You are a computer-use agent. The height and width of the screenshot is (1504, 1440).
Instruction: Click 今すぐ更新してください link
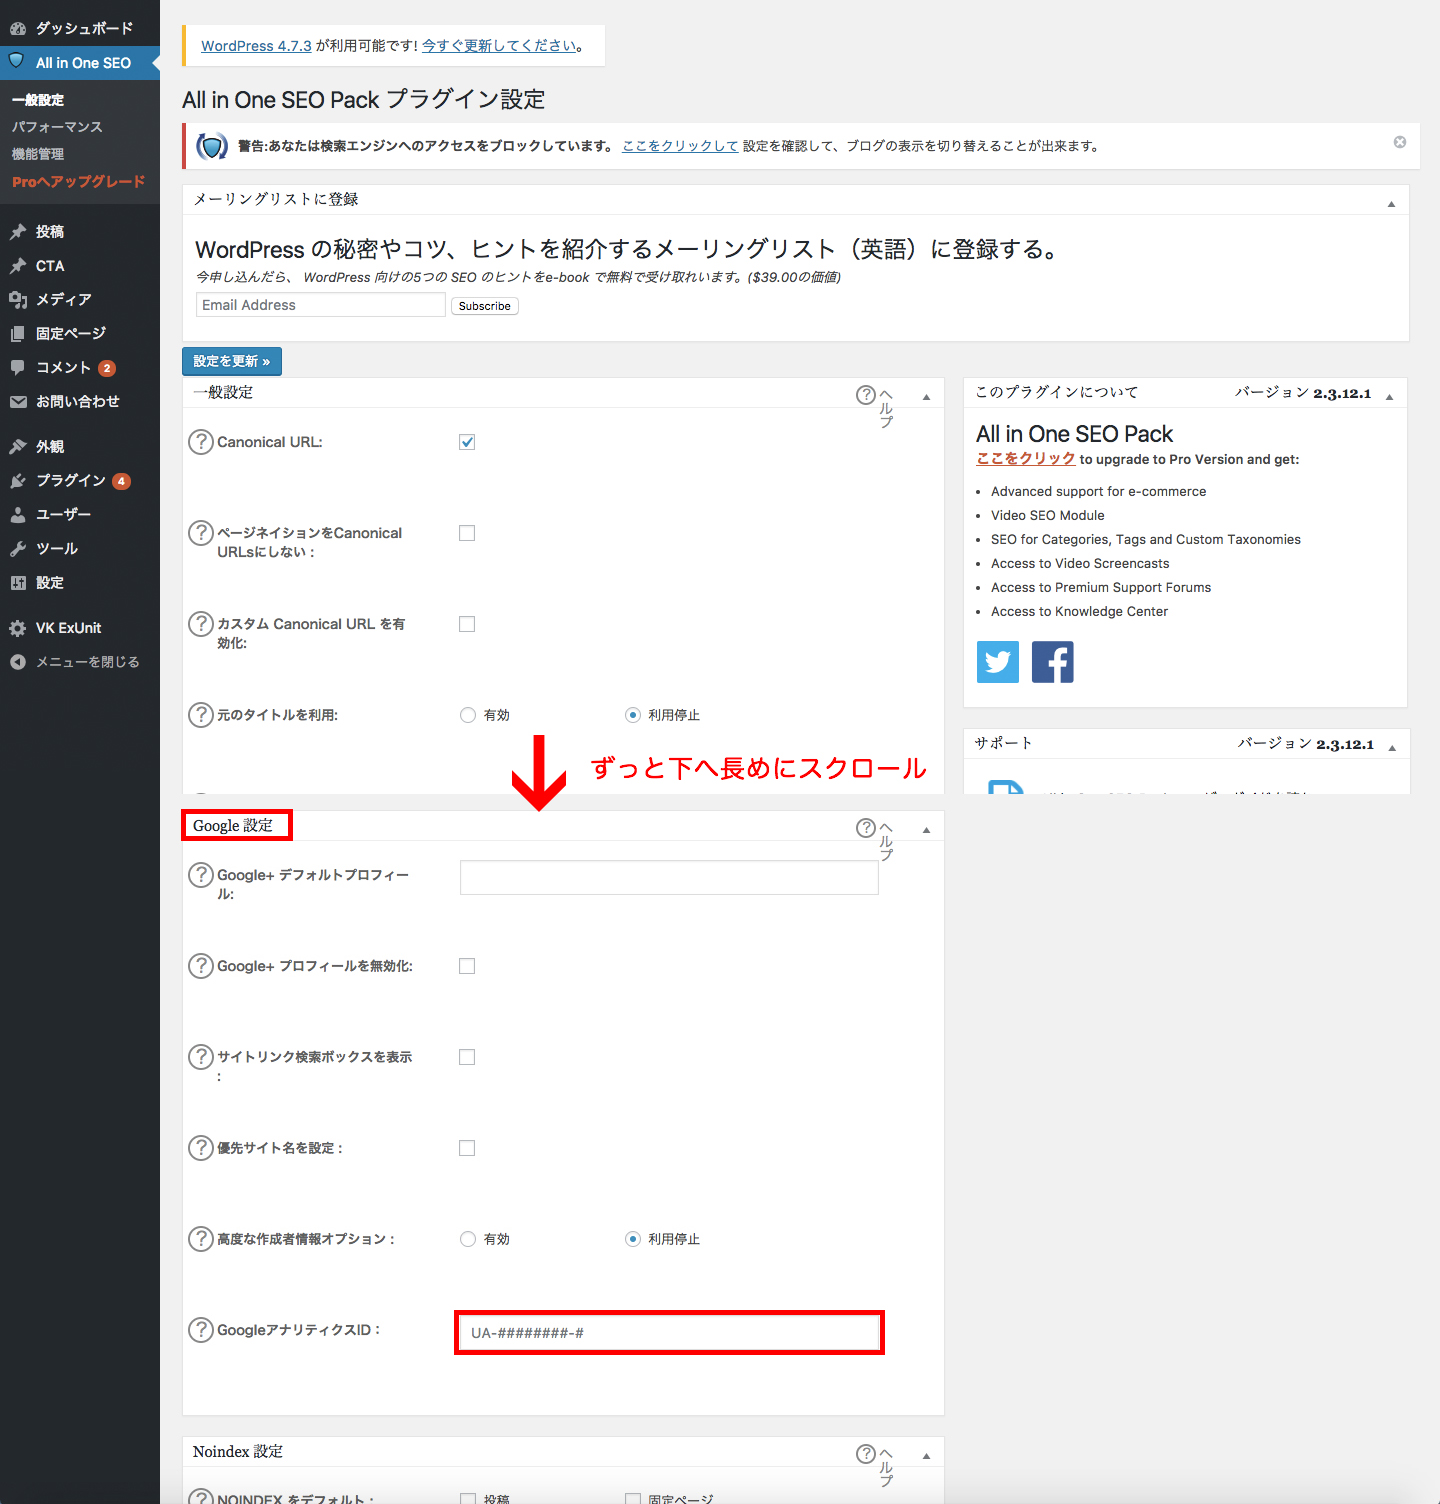pos(499,46)
